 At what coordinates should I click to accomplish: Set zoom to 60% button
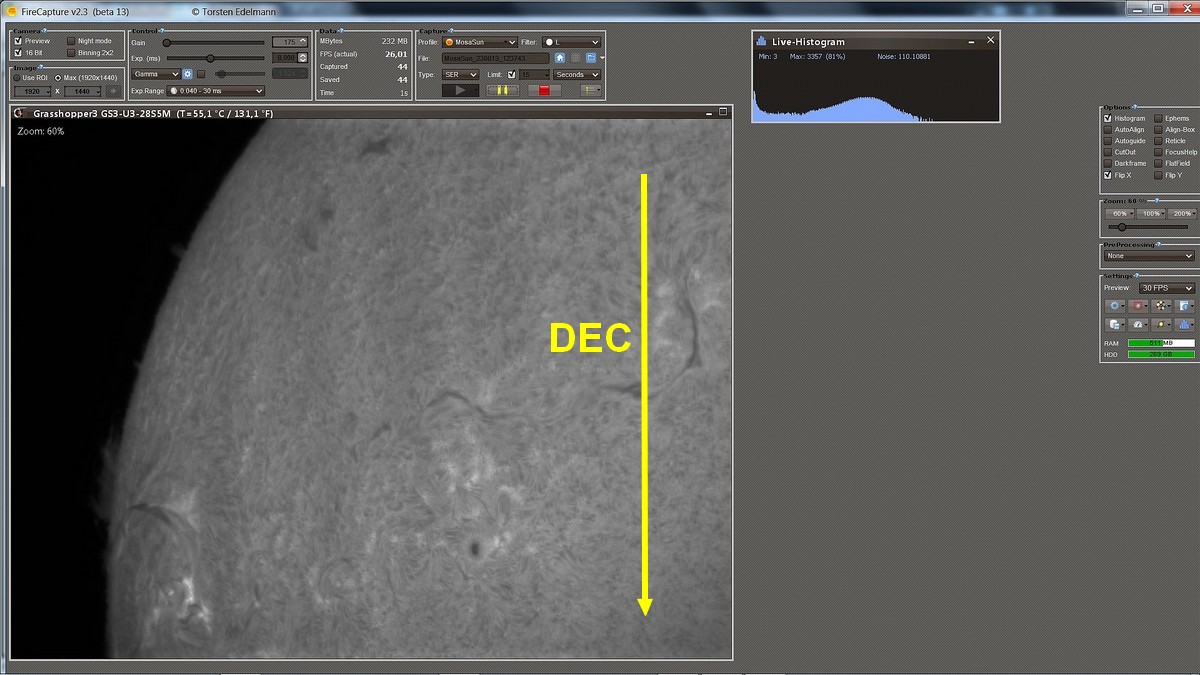[1120, 214]
